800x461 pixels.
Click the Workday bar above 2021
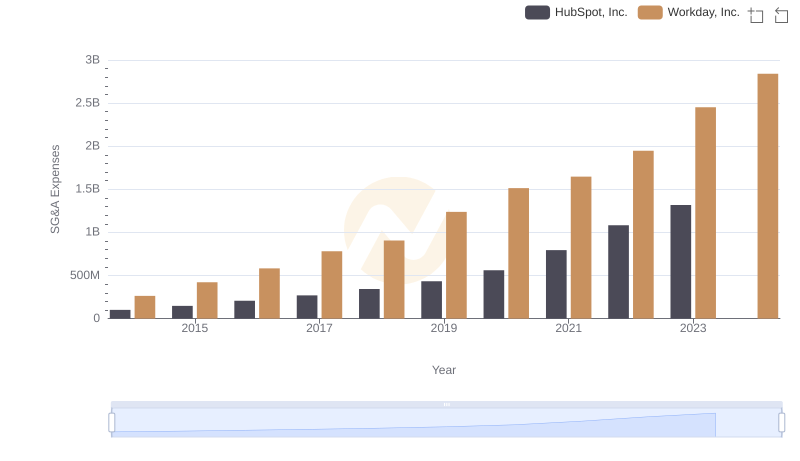[581, 248]
